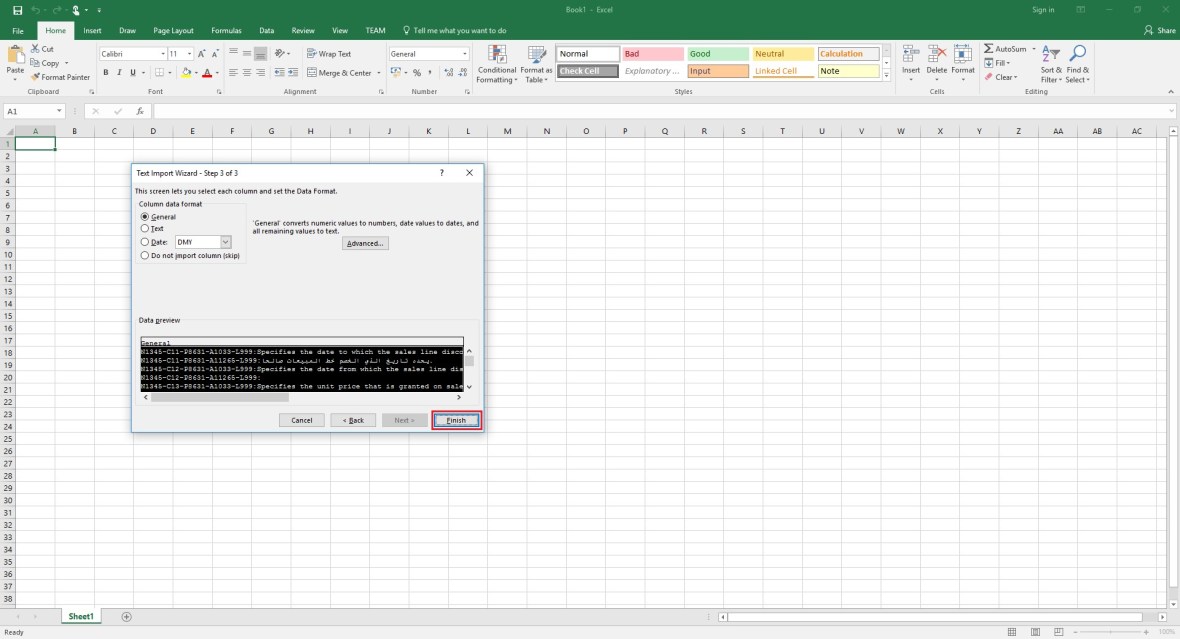Apply the Good cell style swatch
This screenshot has height=639, width=1180.
(716, 54)
